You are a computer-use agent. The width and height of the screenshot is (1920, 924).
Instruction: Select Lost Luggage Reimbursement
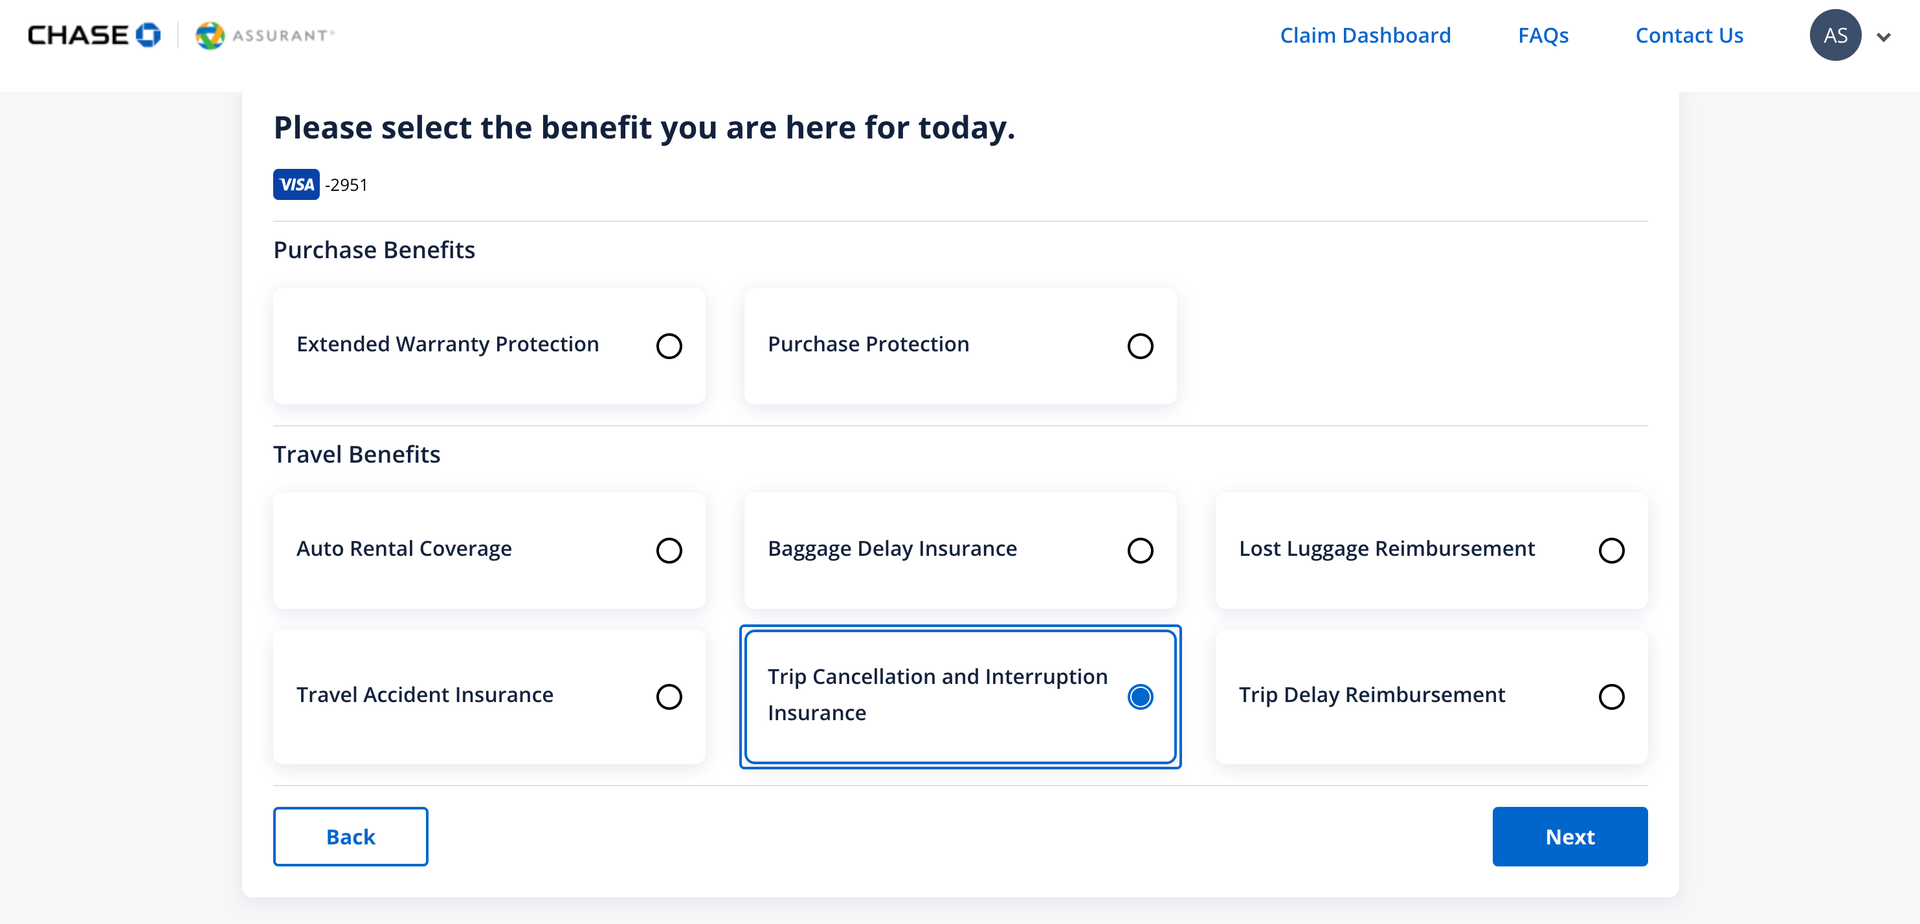point(1611,550)
